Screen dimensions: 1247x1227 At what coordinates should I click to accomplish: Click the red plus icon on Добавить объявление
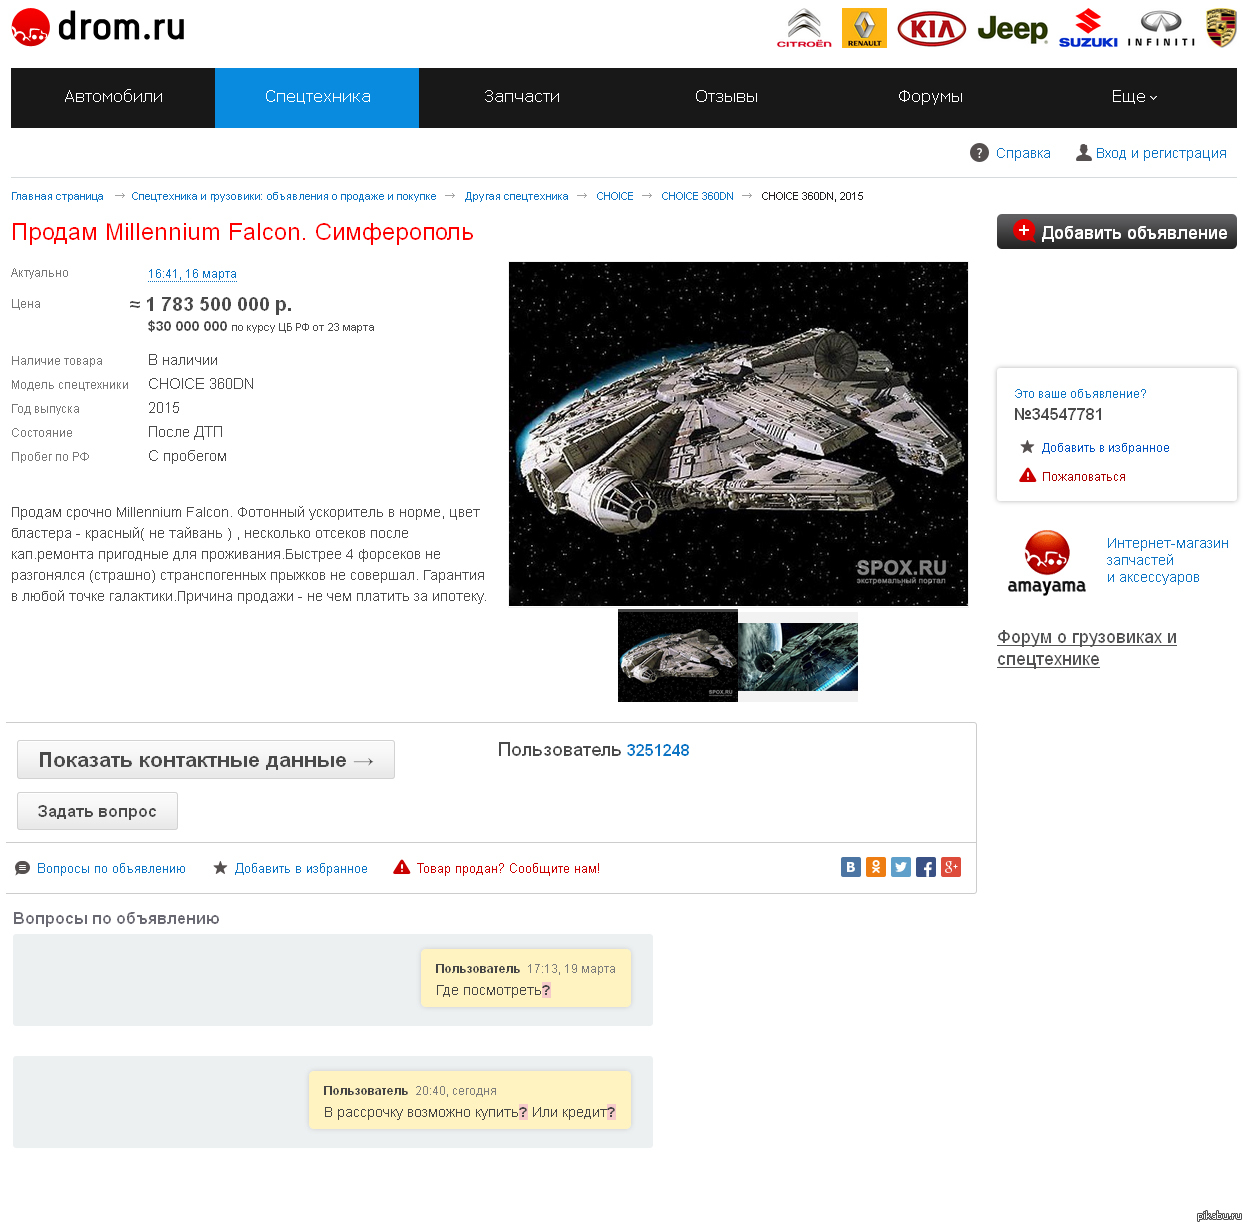1024,231
